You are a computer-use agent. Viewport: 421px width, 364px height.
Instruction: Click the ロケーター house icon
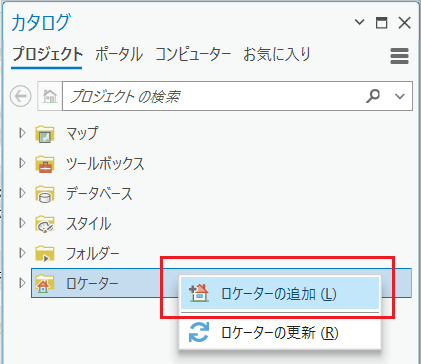[45, 284]
